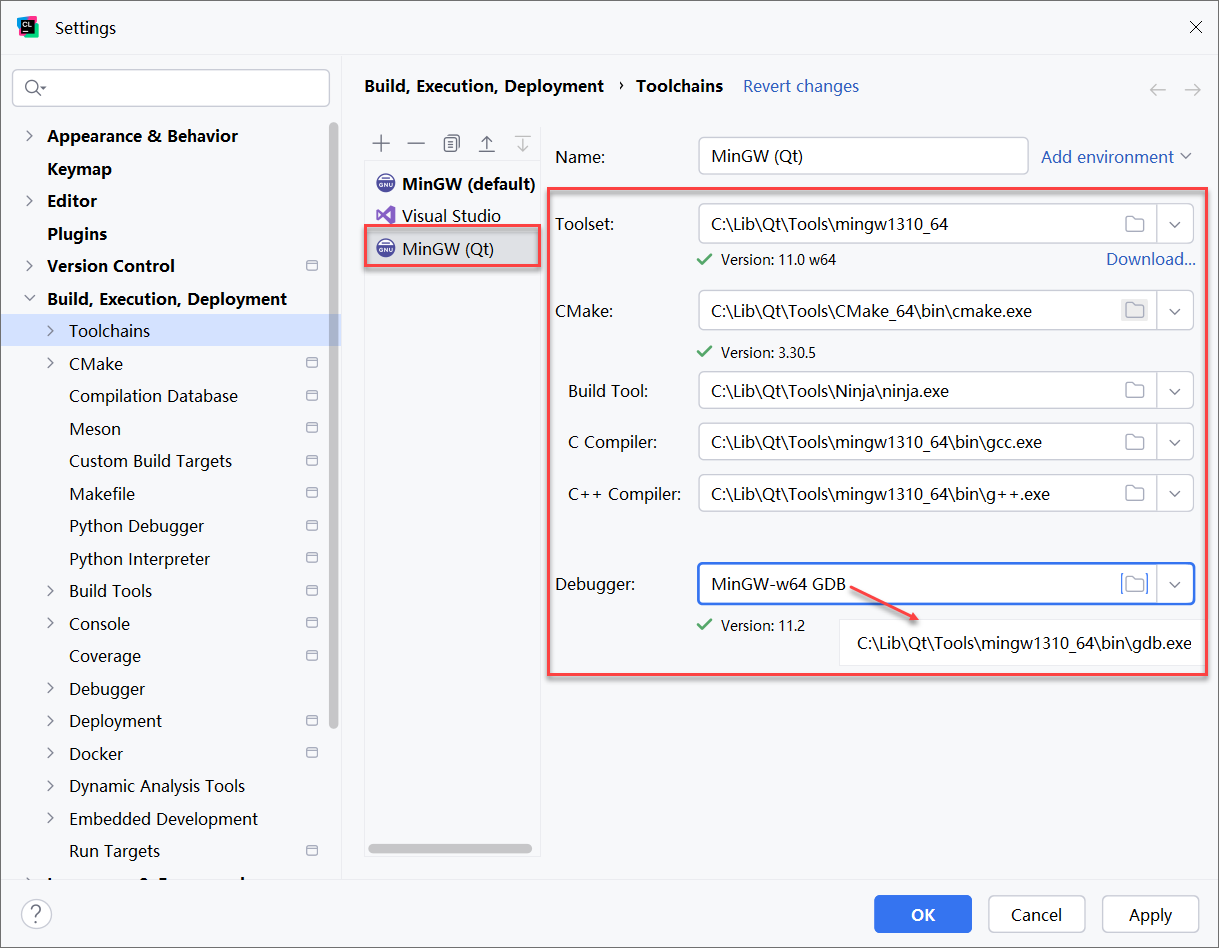Move toolchain down in list
Screen dimensions: 1219x948
pos(522,144)
